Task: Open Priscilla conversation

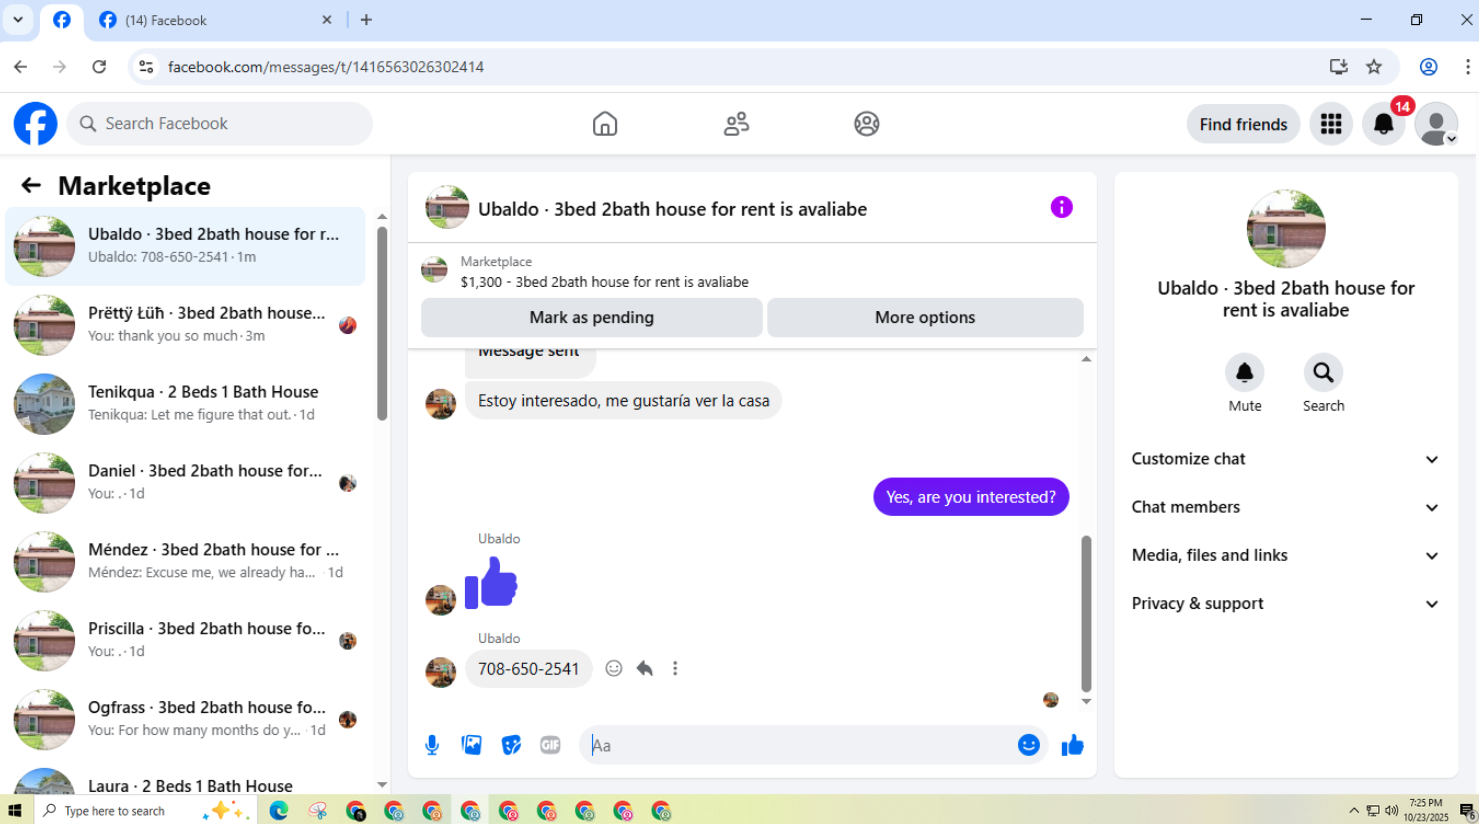Action: [x=185, y=640]
